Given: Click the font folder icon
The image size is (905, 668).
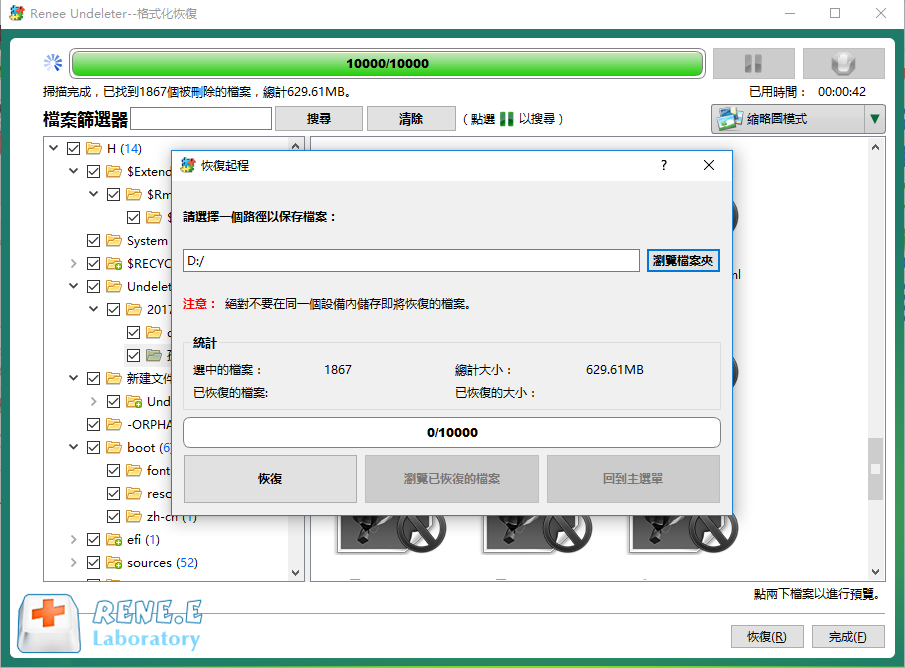Looking at the screenshot, I should 134,471.
